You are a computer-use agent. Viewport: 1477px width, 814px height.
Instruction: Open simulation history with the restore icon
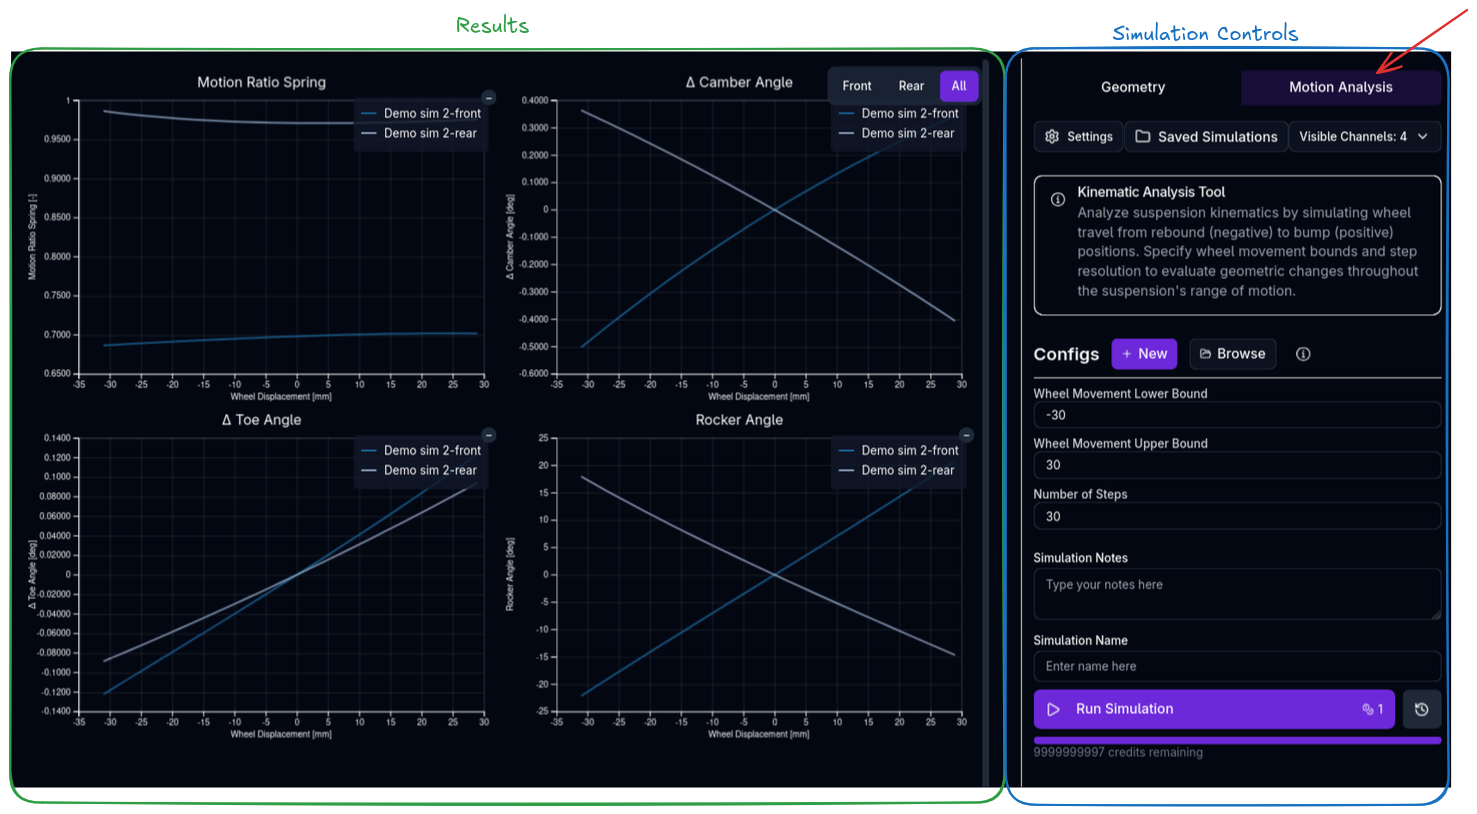(x=1421, y=709)
